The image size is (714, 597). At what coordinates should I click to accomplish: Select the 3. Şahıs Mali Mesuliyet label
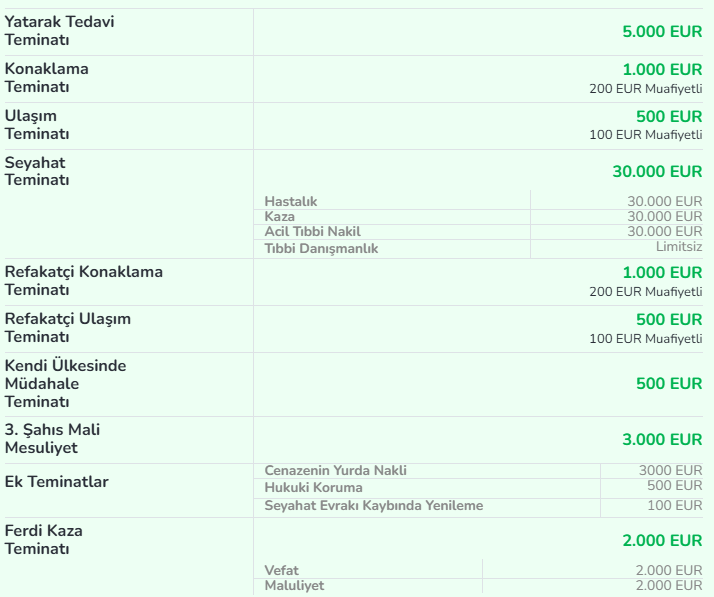point(52,439)
